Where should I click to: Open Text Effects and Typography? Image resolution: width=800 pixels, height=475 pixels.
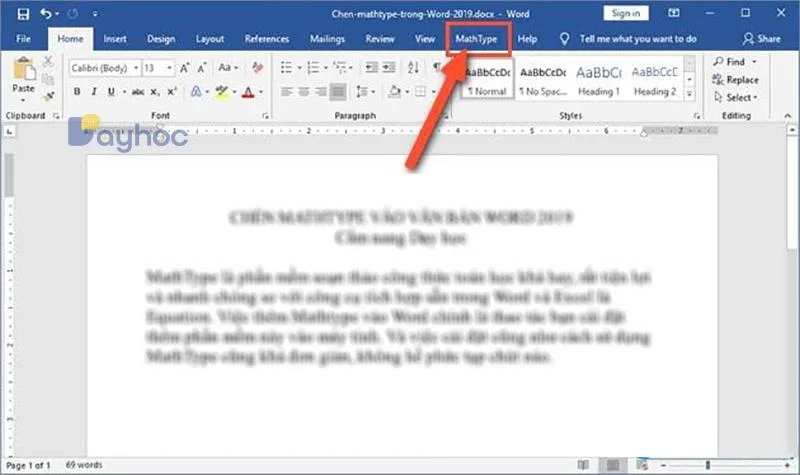[196, 92]
